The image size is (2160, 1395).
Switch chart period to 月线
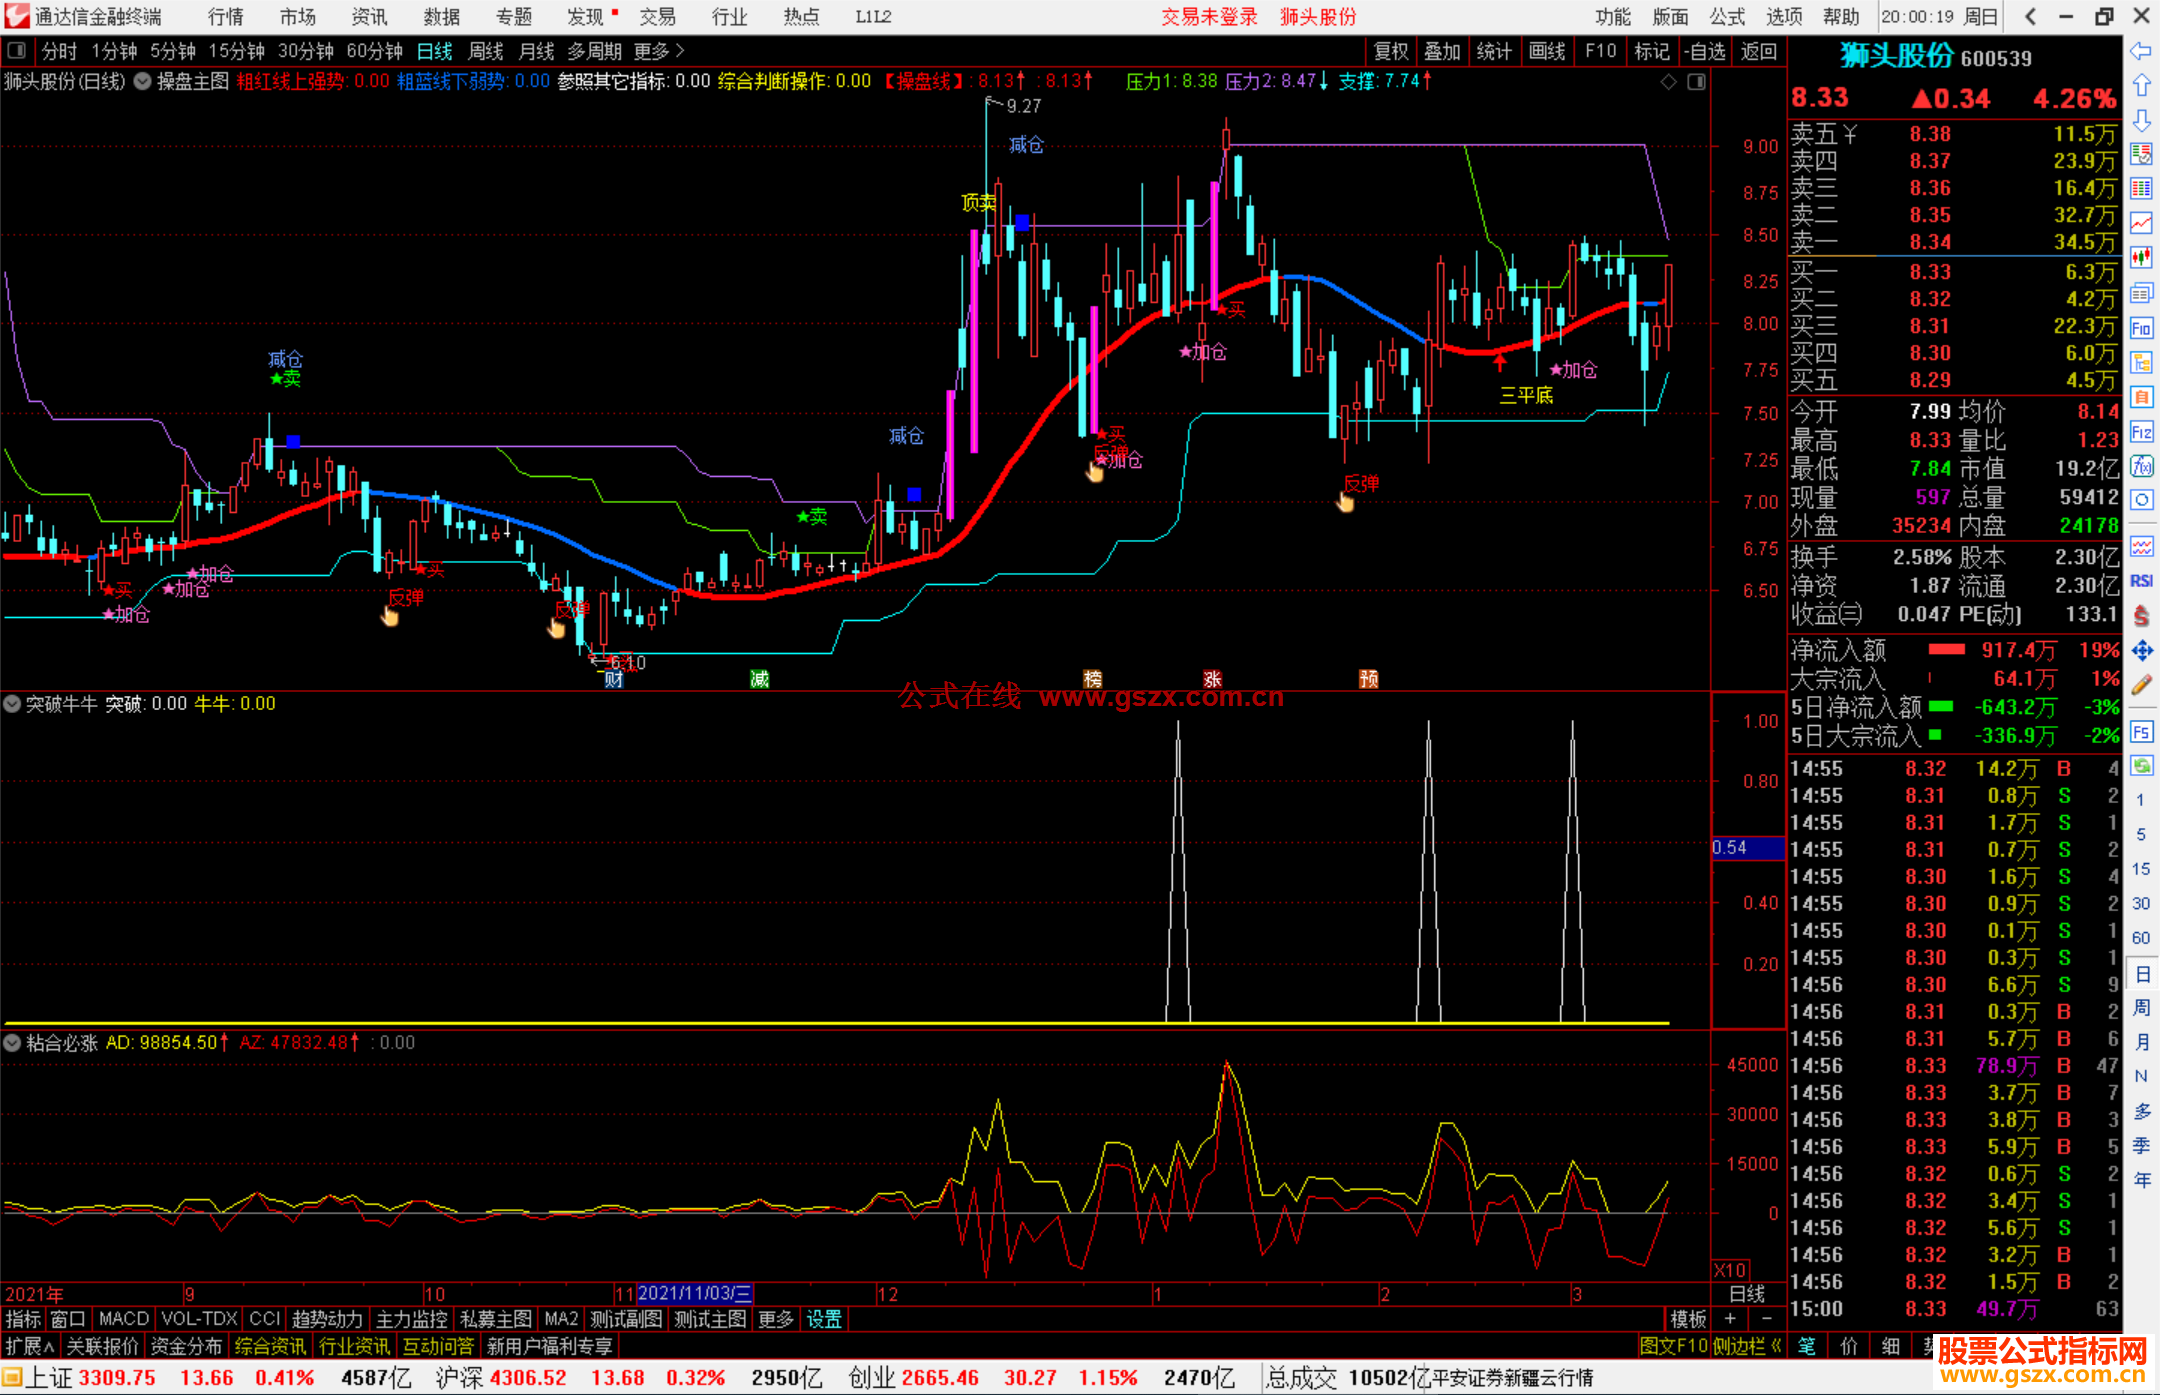coord(536,51)
